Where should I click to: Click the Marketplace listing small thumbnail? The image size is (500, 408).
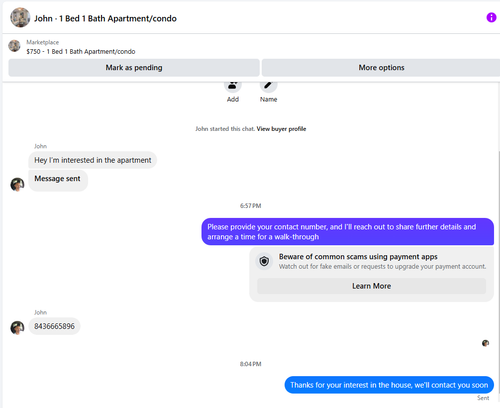coord(14,46)
